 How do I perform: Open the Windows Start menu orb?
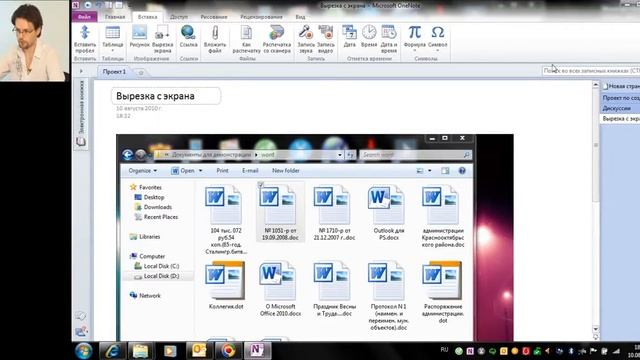pos(84,351)
